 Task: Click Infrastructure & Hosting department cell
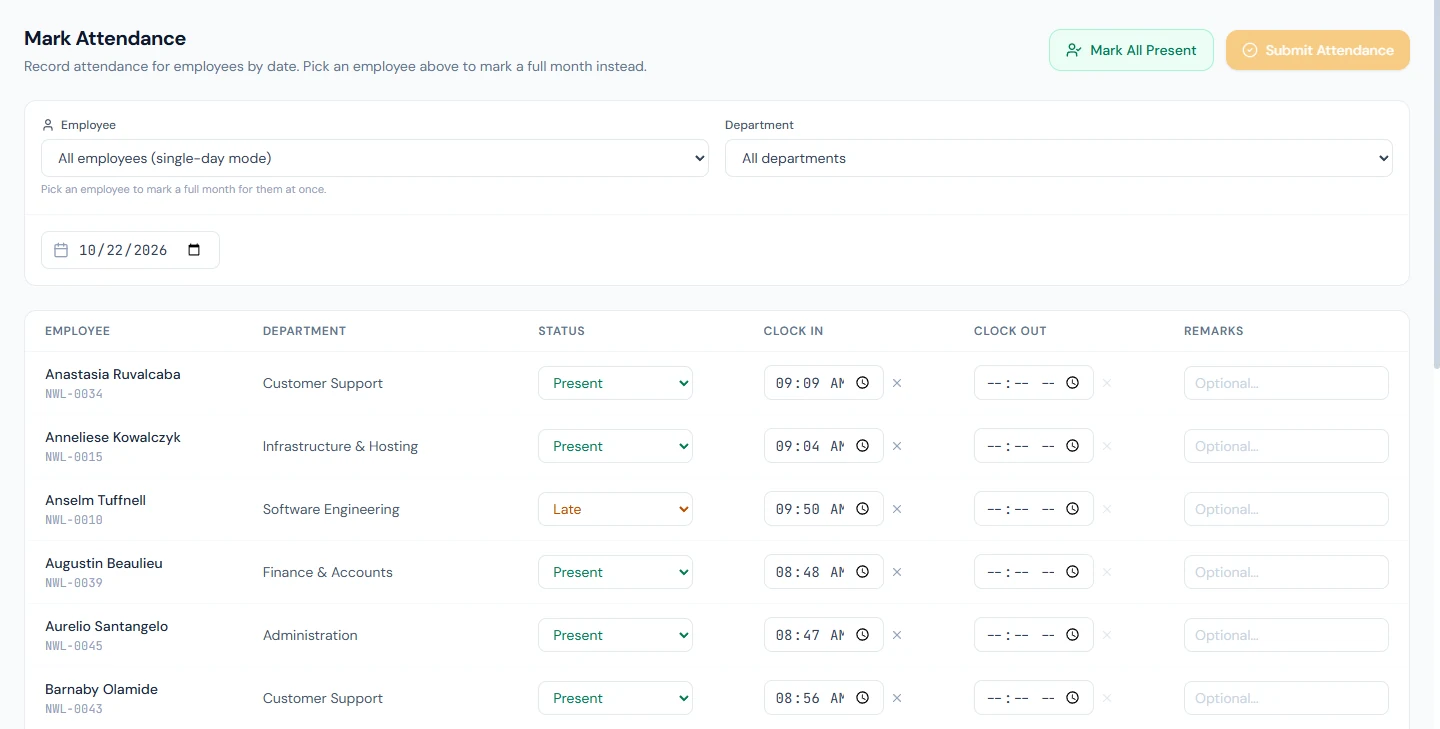340,446
